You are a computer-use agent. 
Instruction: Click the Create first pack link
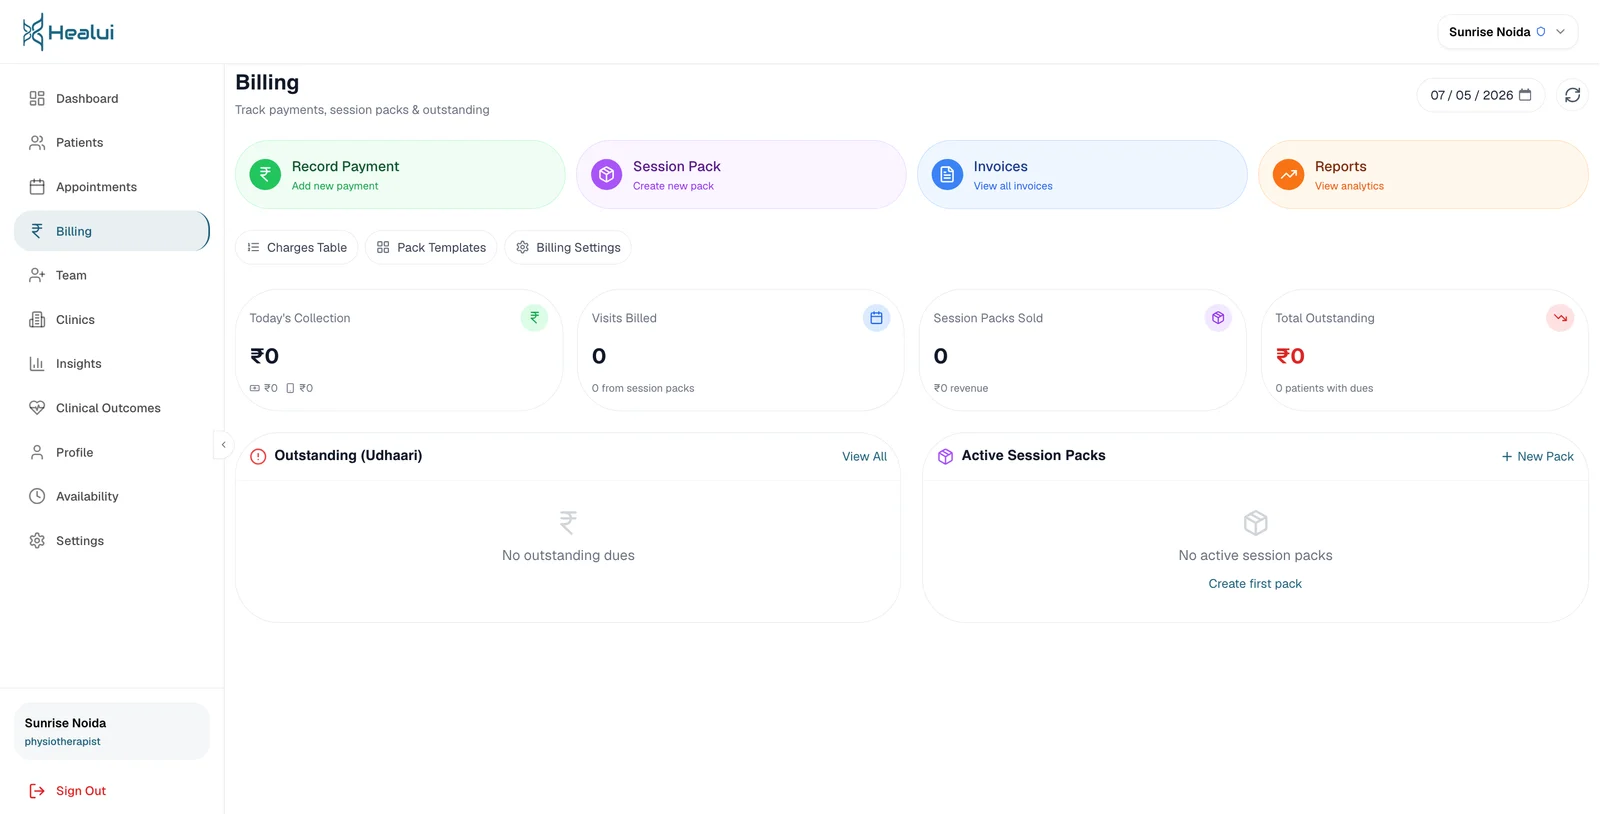click(1255, 584)
